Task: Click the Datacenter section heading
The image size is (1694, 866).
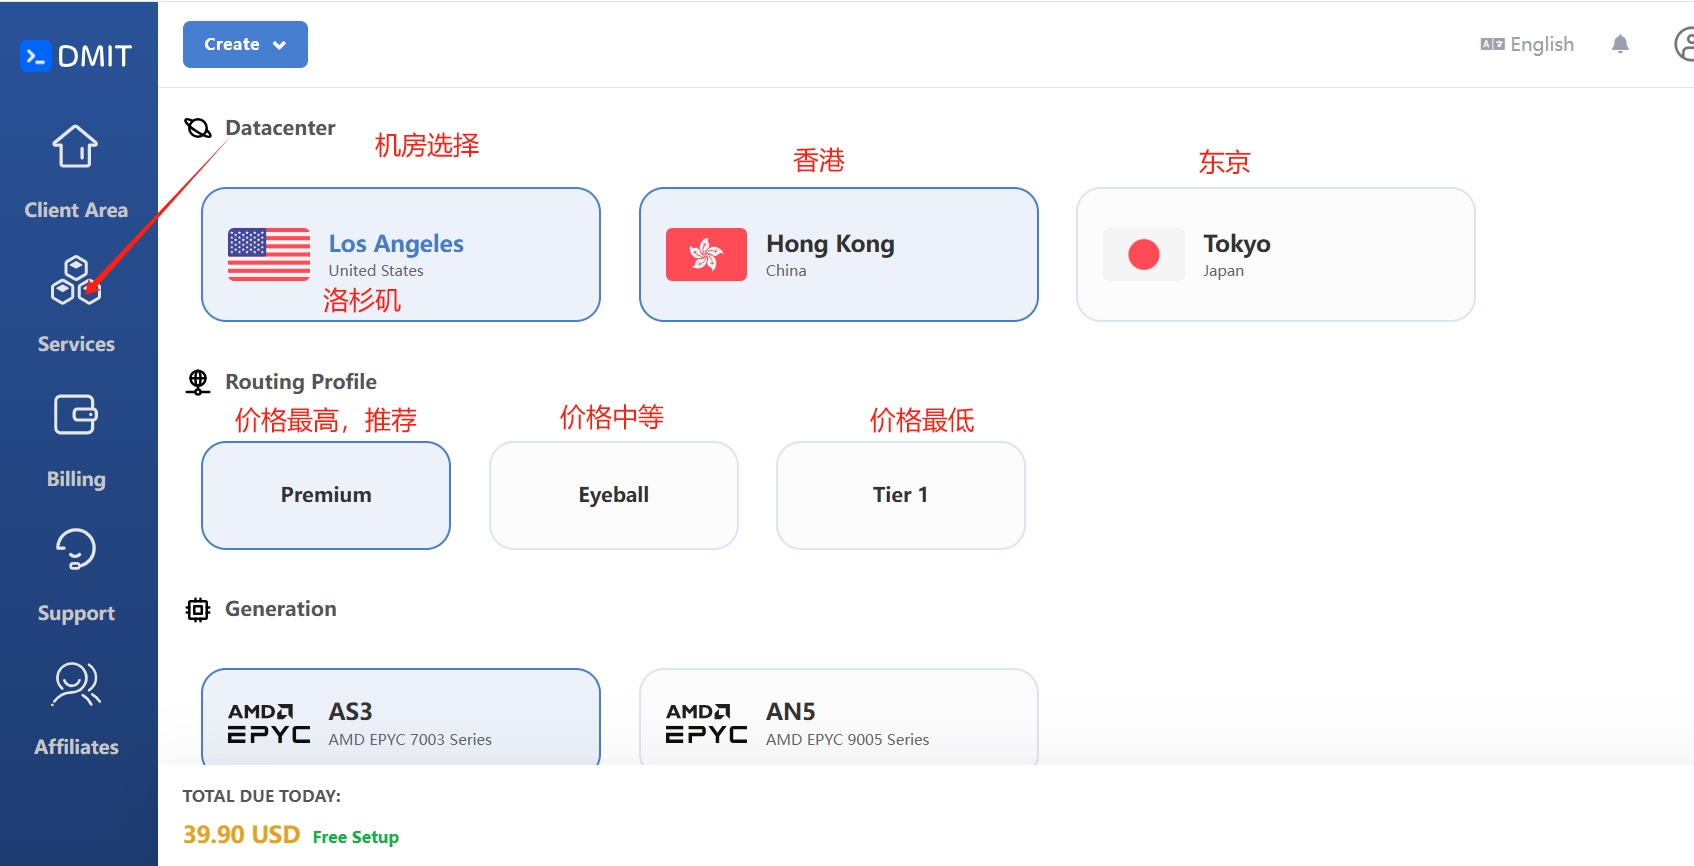Action: point(280,128)
